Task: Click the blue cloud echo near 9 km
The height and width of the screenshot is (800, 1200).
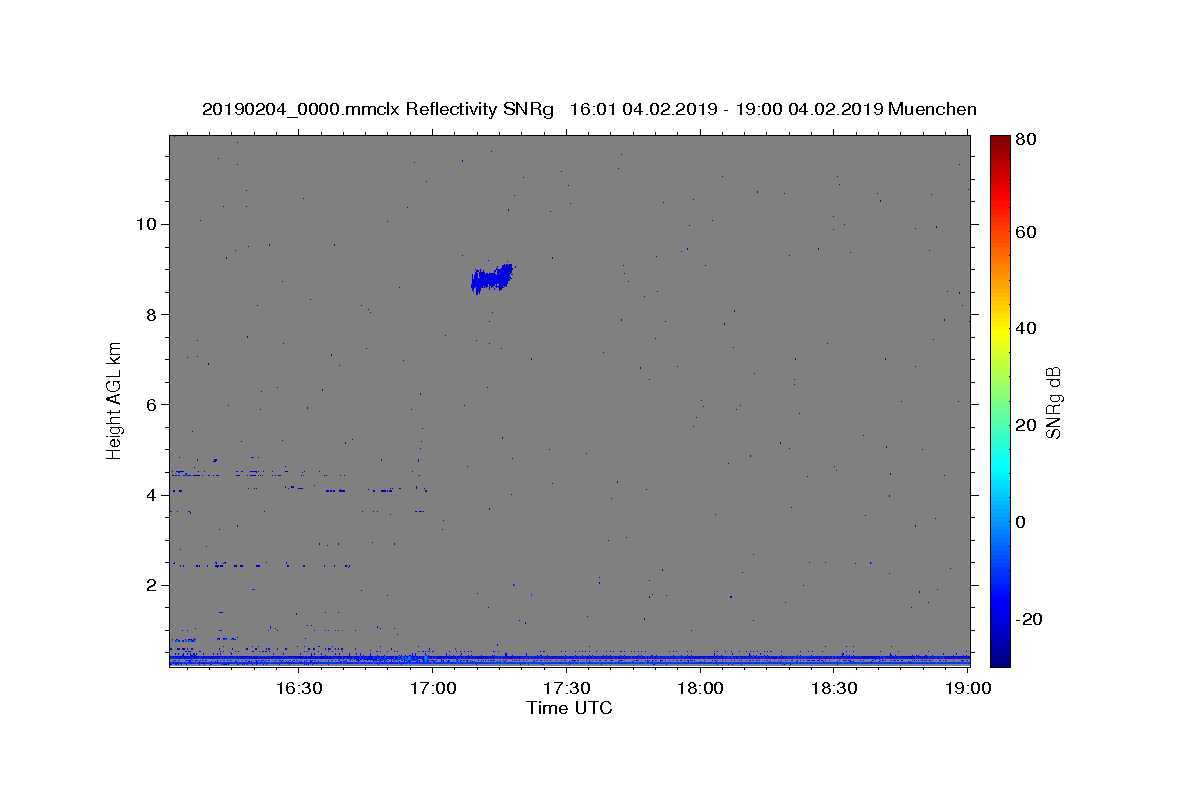Action: (x=492, y=279)
